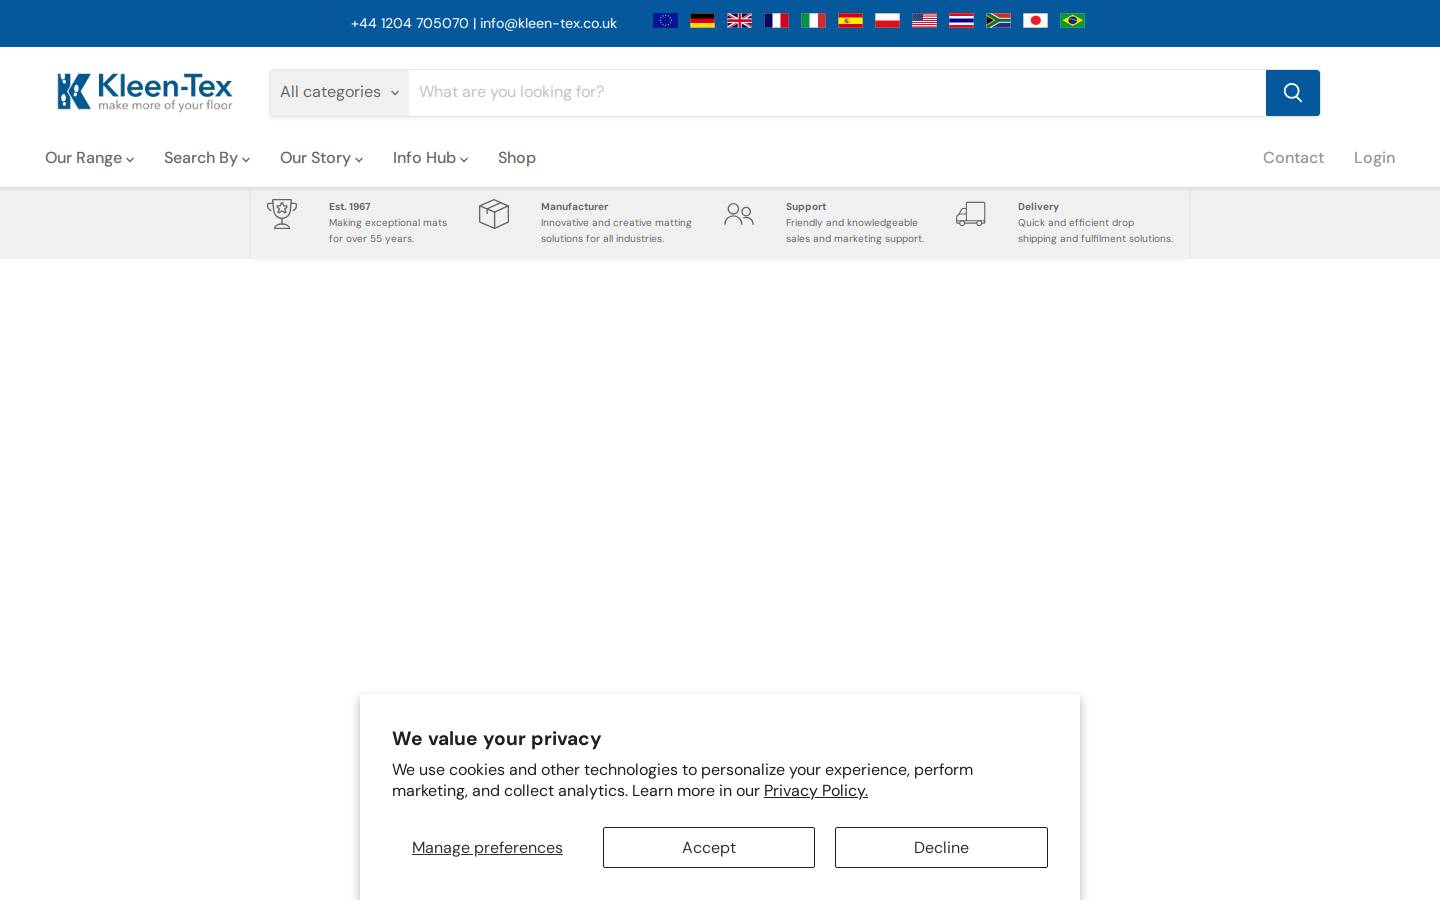
Task: Open the Shop page
Action: tap(517, 158)
